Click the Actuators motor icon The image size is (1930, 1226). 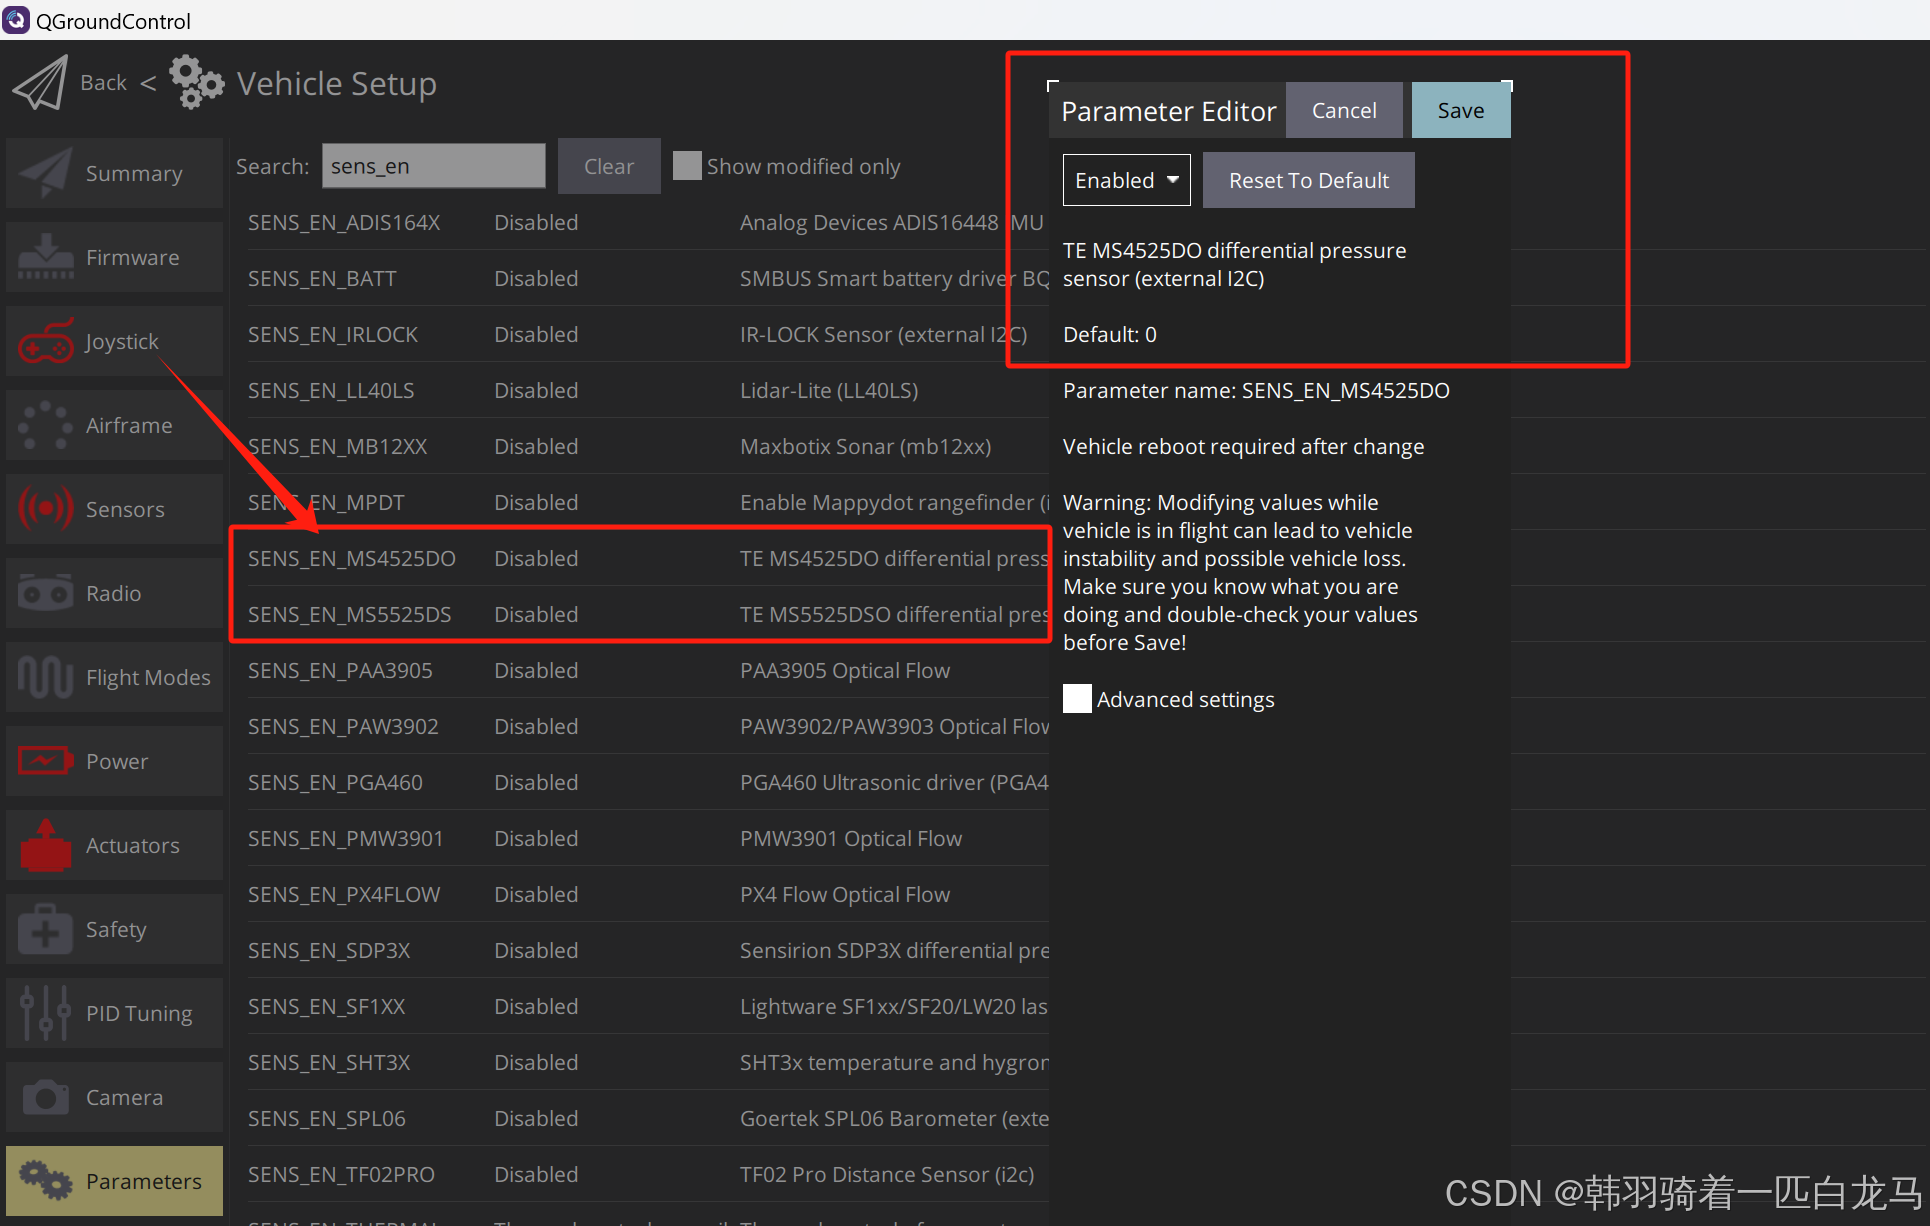pos(45,845)
